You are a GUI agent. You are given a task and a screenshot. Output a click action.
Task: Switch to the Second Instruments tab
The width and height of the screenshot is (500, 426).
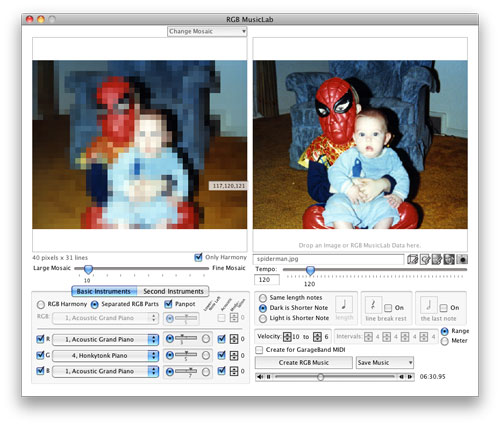173,291
